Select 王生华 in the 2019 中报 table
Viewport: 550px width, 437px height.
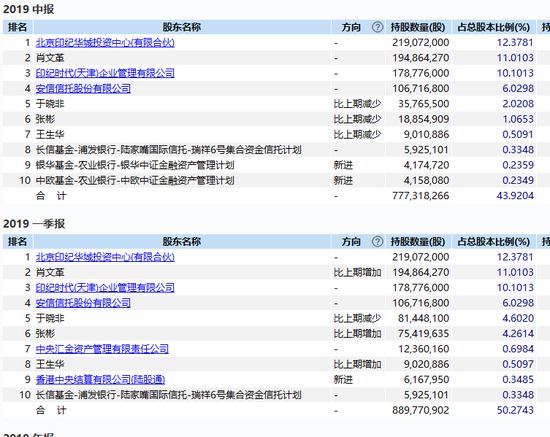[x=50, y=135]
